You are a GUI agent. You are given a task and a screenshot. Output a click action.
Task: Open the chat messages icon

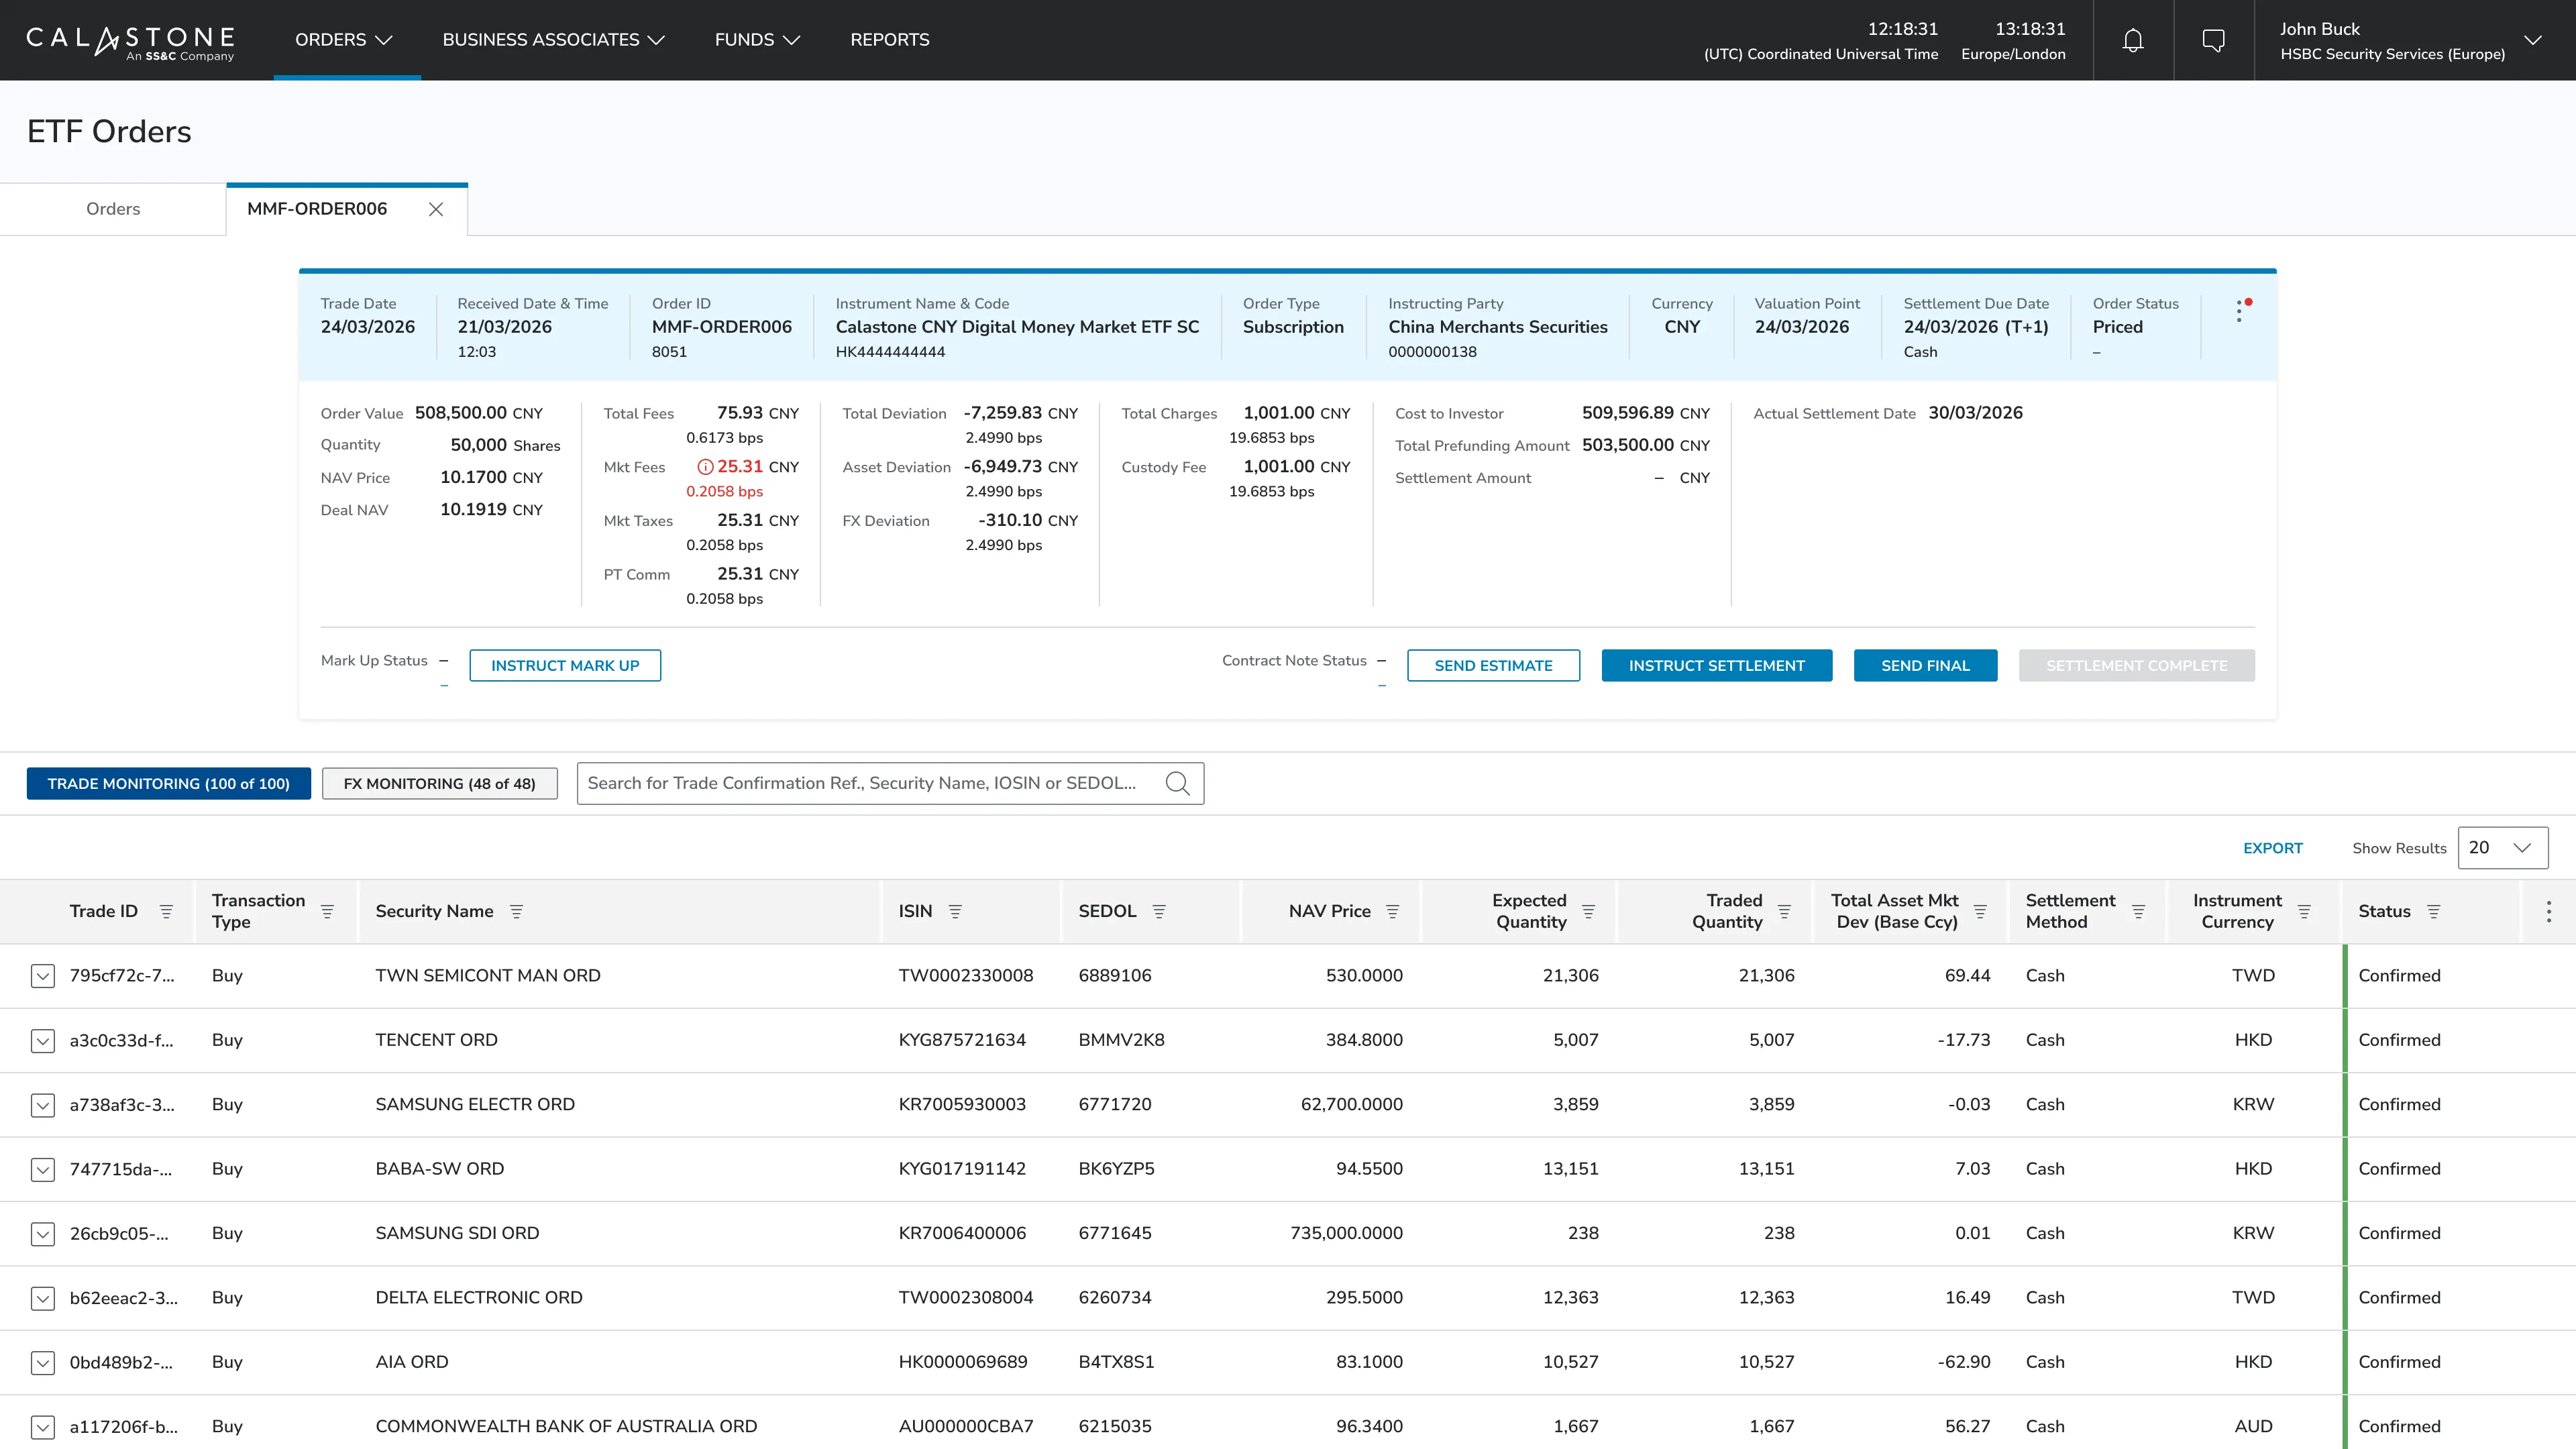pos(2214,40)
